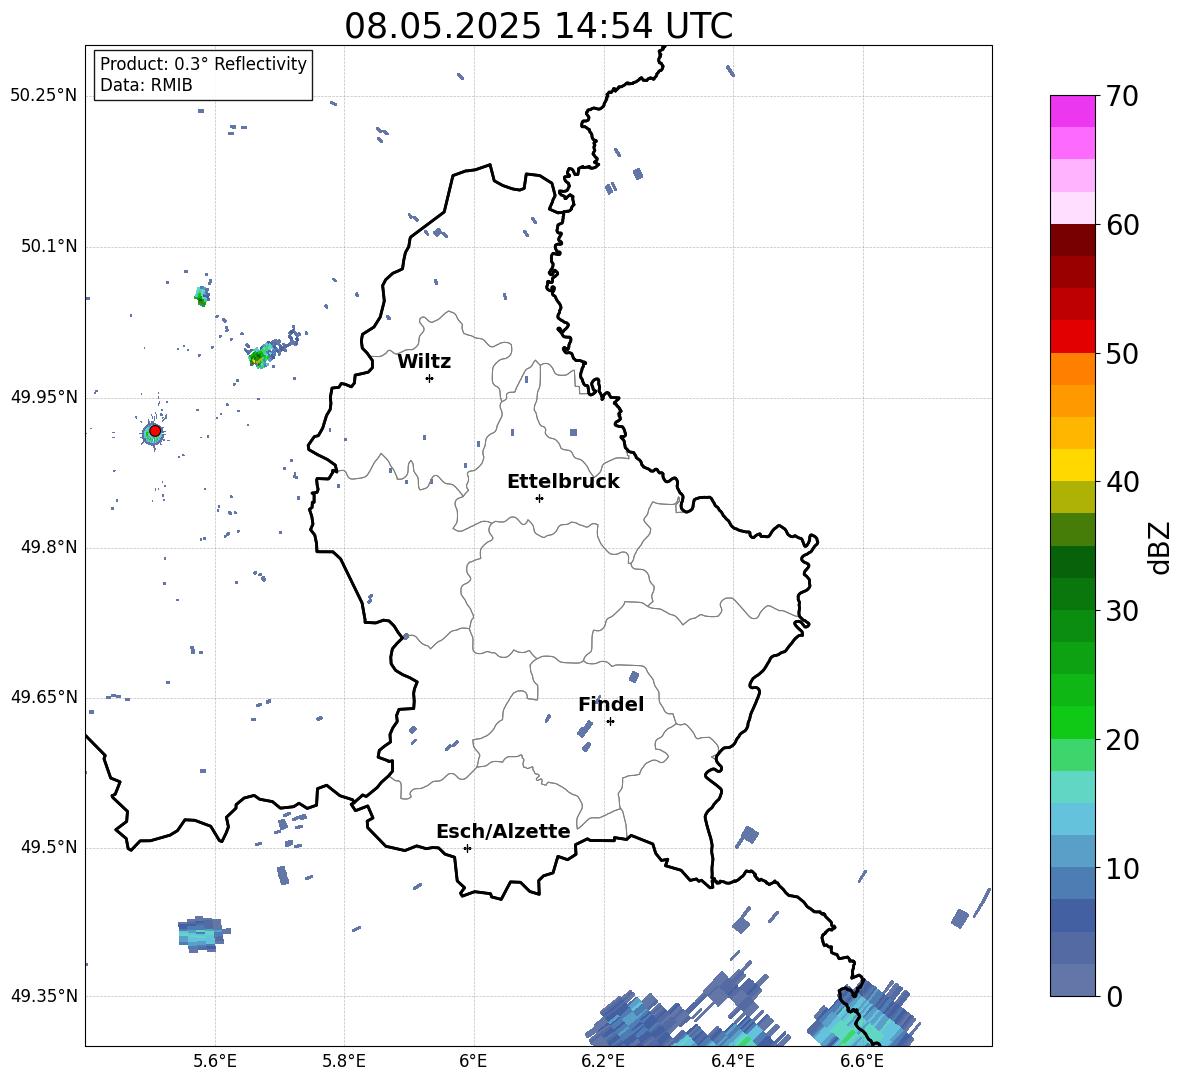1184x1081 pixels.
Task: Click the 49.95°N latitude label
Action: pos(43,397)
